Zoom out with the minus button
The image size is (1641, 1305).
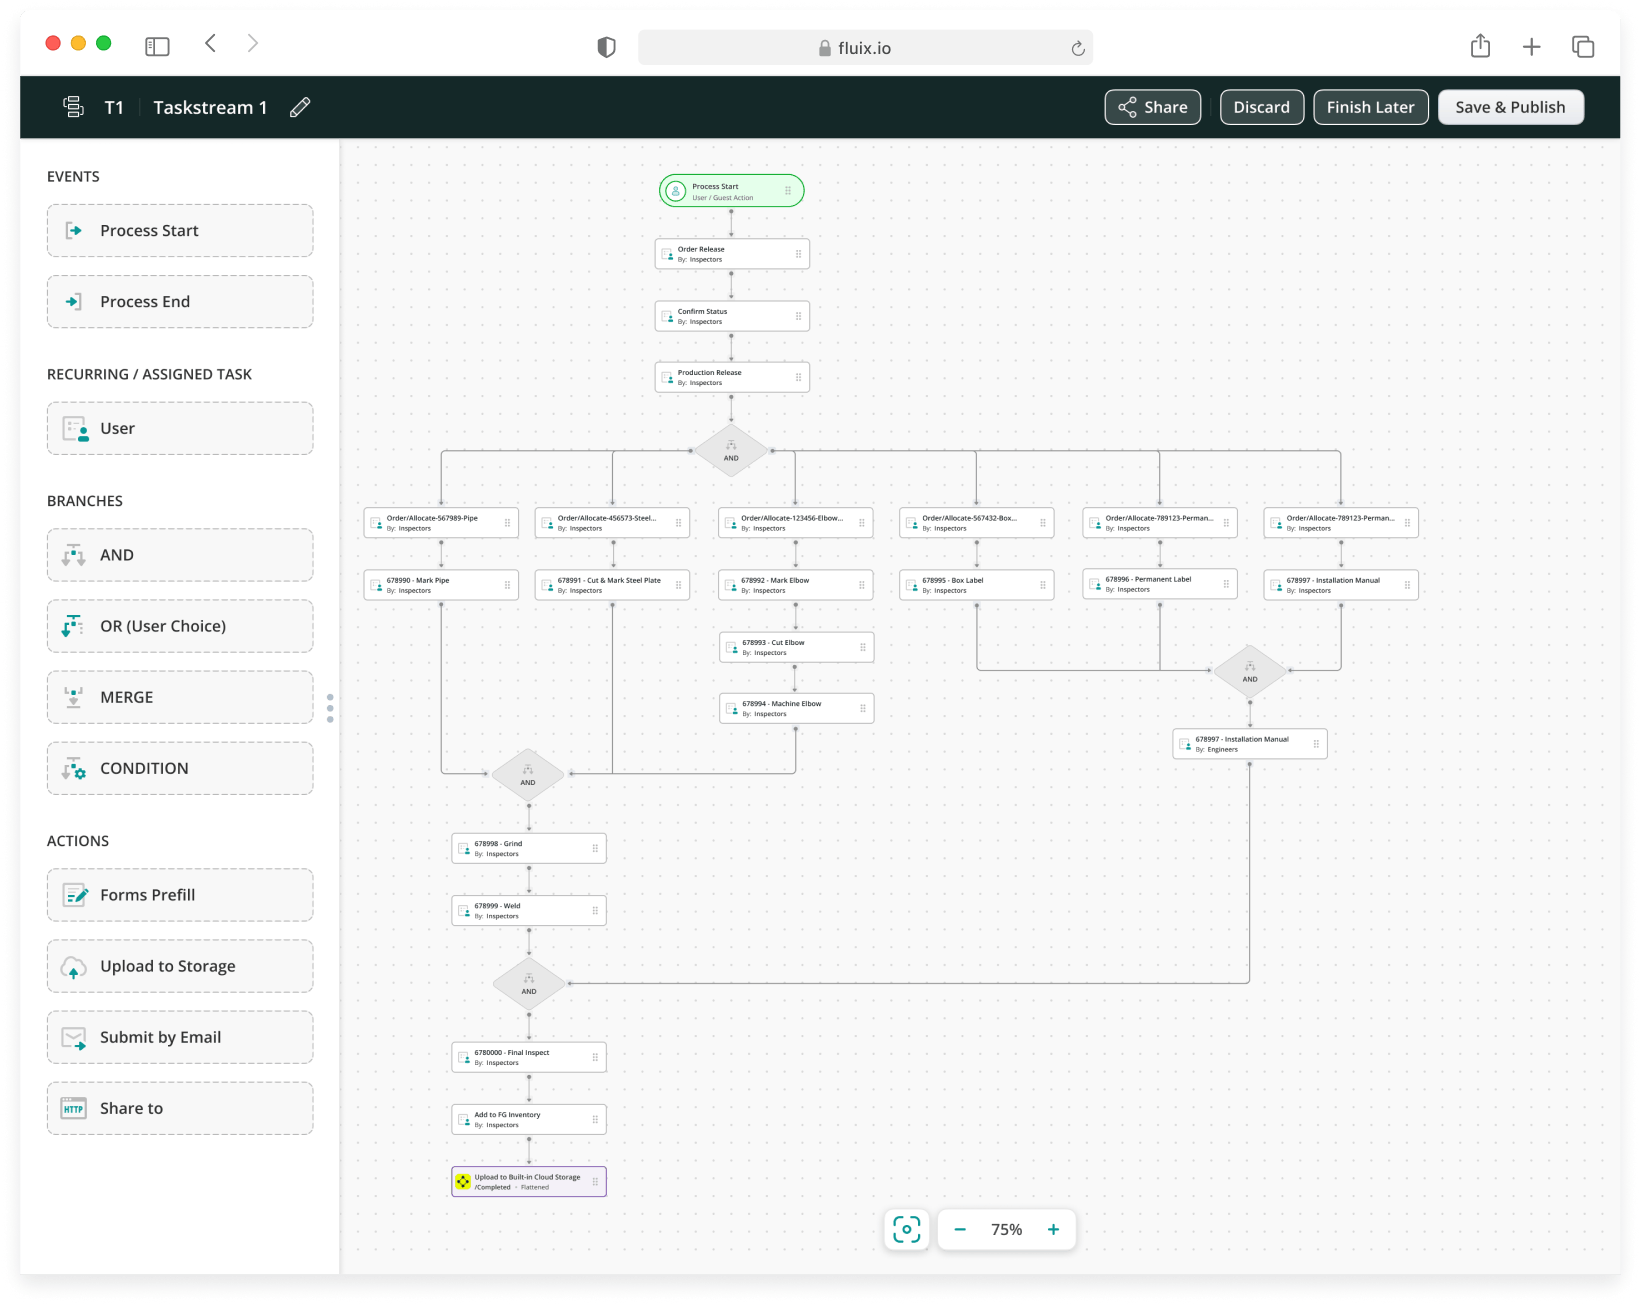pos(960,1229)
